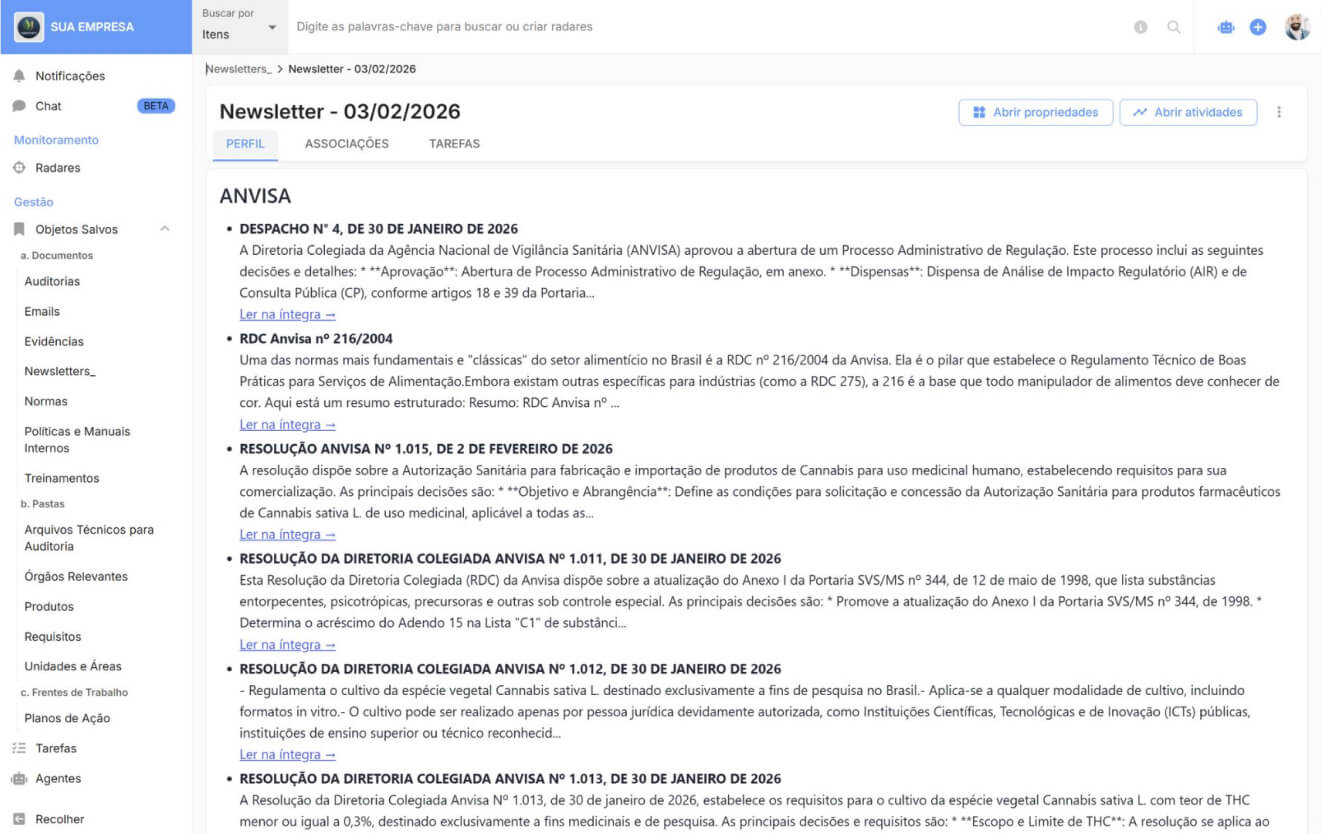The image size is (1322, 834).
Task: Click the Notificações label in sidebar
Action: click(x=70, y=76)
